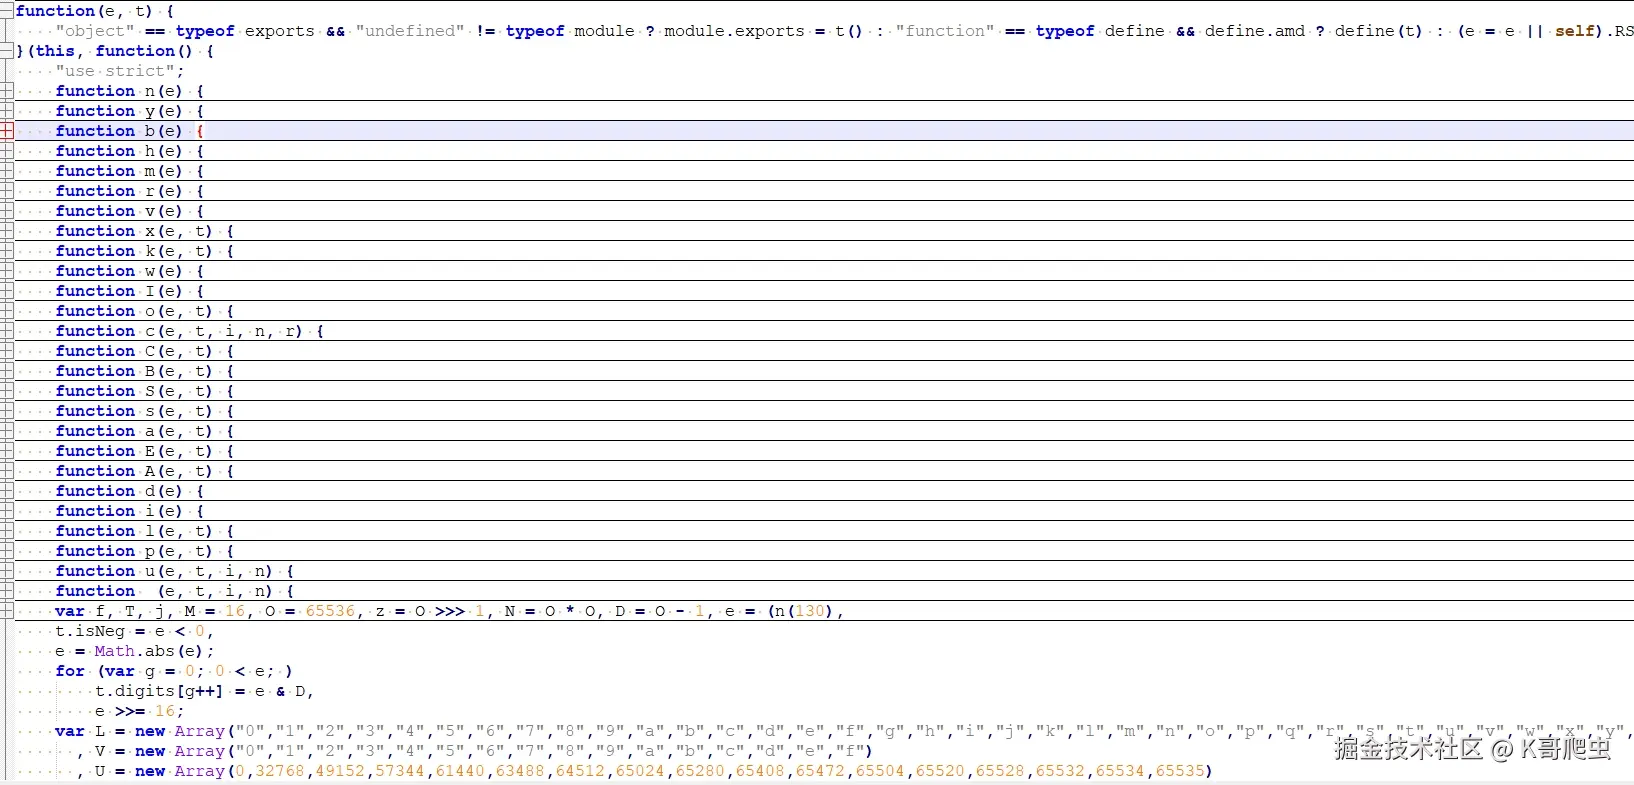The height and width of the screenshot is (785, 1634).
Task: Expand the fold for function p(e, t)
Action: click(x=7, y=551)
